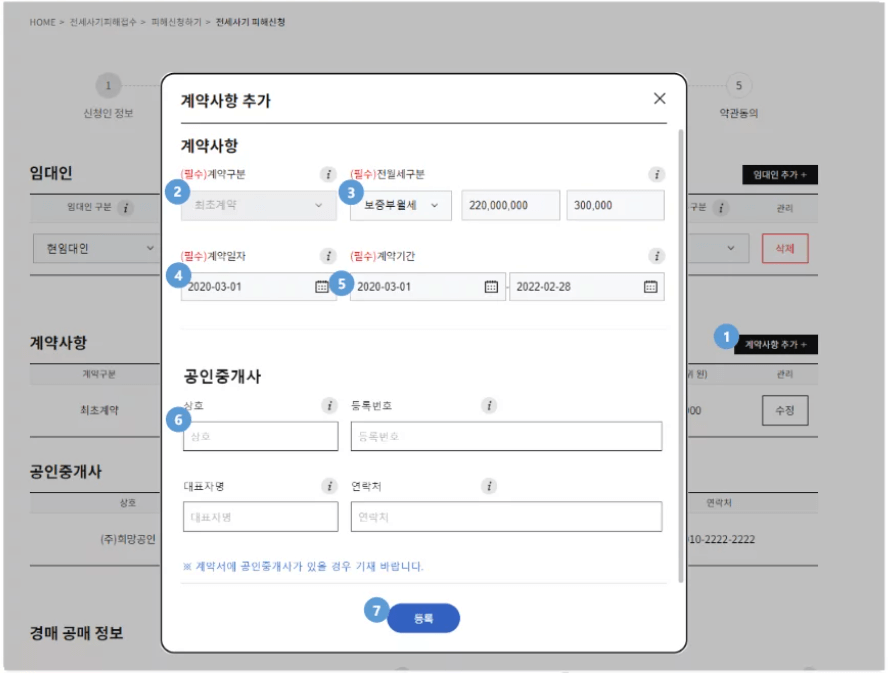Open the 계약구분 dropdown showing 최초계약

(x=260, y=205)
